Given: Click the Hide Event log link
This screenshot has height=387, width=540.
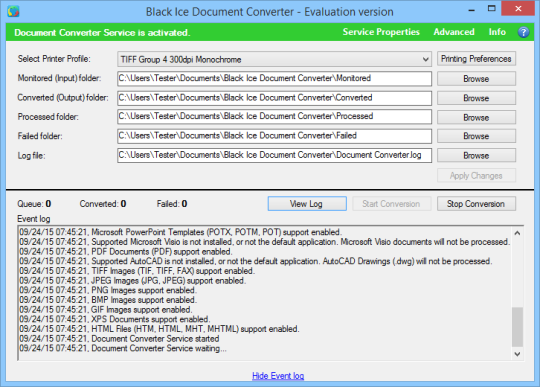Looking at the screenshot, I should (278, 376).
